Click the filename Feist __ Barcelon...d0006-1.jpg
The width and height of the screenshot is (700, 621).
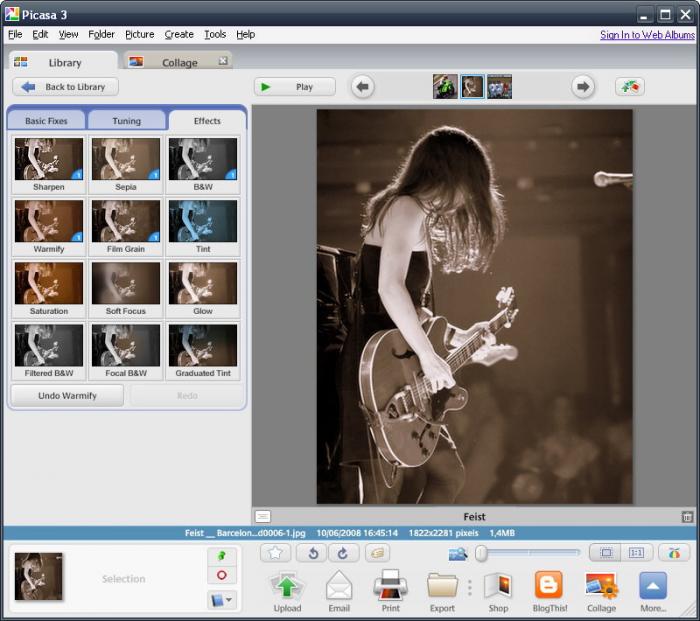tap(245, 533)
